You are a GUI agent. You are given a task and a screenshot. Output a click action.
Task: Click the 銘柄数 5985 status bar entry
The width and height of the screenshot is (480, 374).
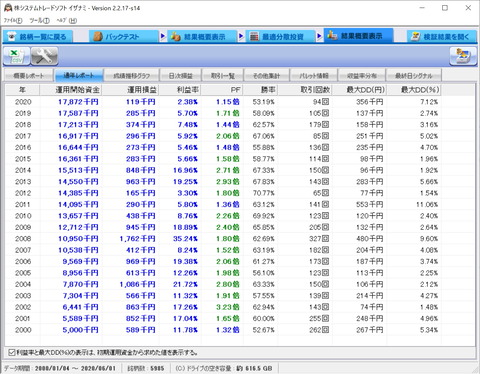tap(146, 368)
